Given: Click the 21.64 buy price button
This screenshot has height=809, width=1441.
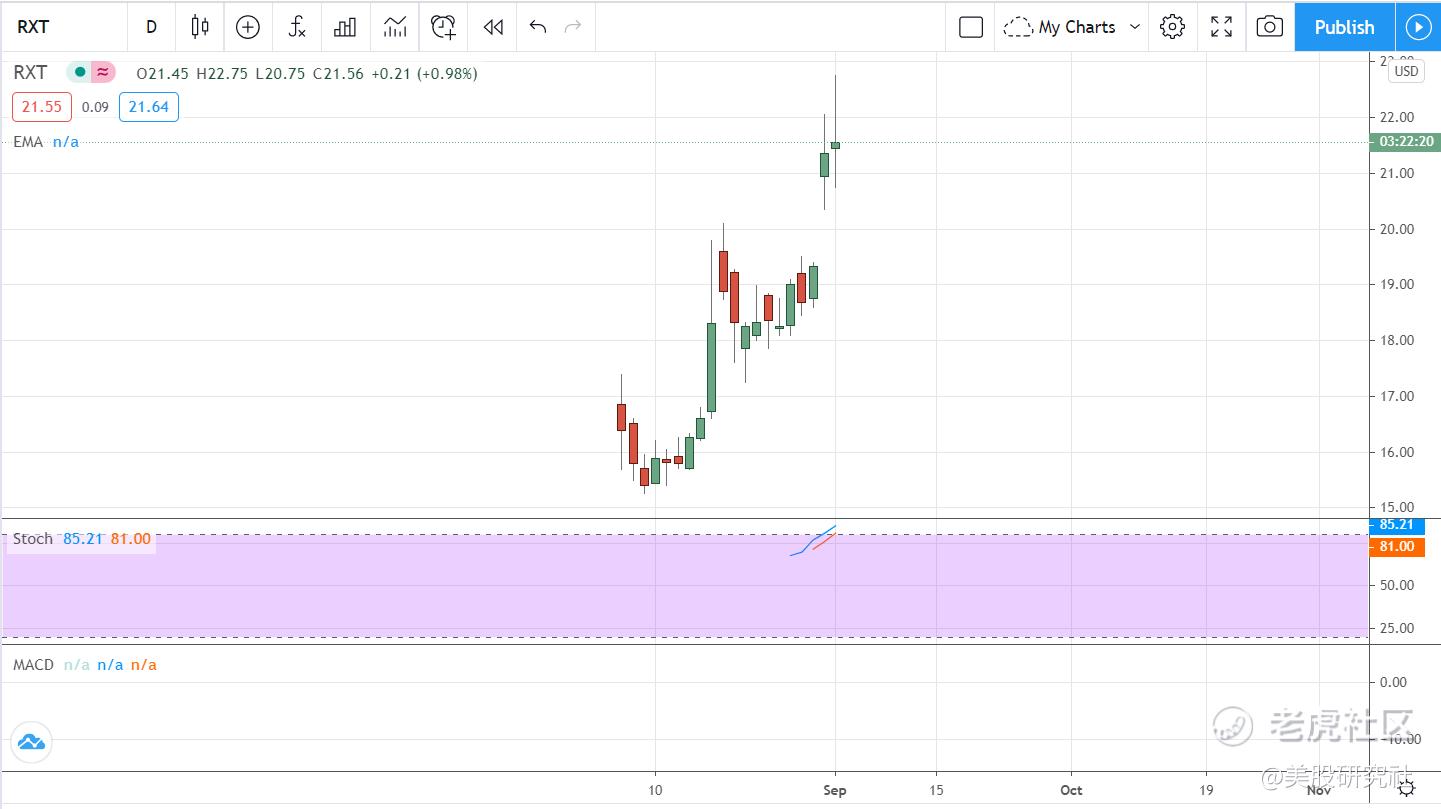Looking at the screenshot, I should tap(149, 106).
